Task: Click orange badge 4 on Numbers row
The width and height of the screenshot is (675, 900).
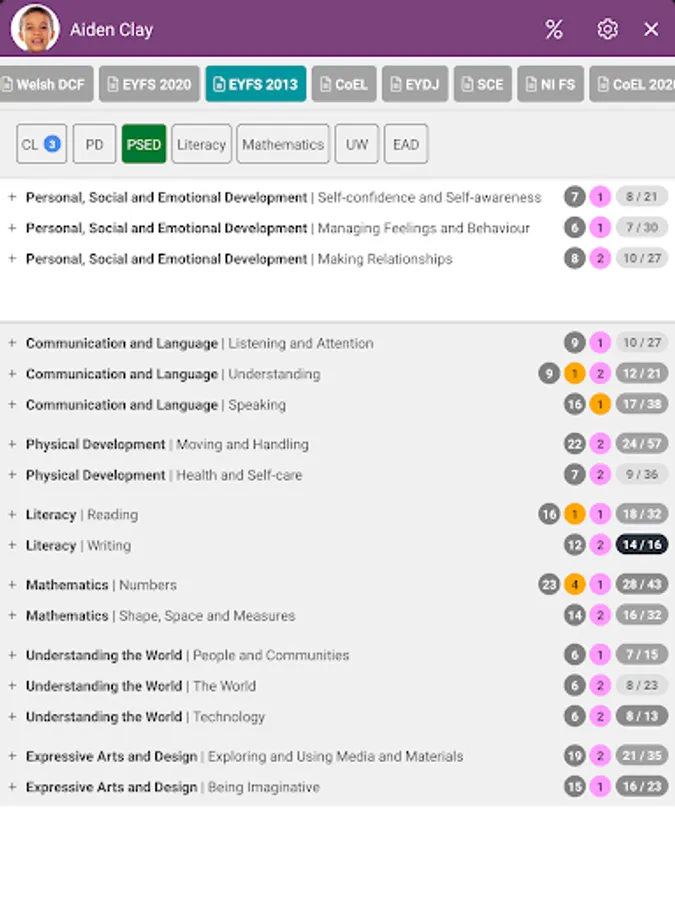Action: [x=574, y=585]
